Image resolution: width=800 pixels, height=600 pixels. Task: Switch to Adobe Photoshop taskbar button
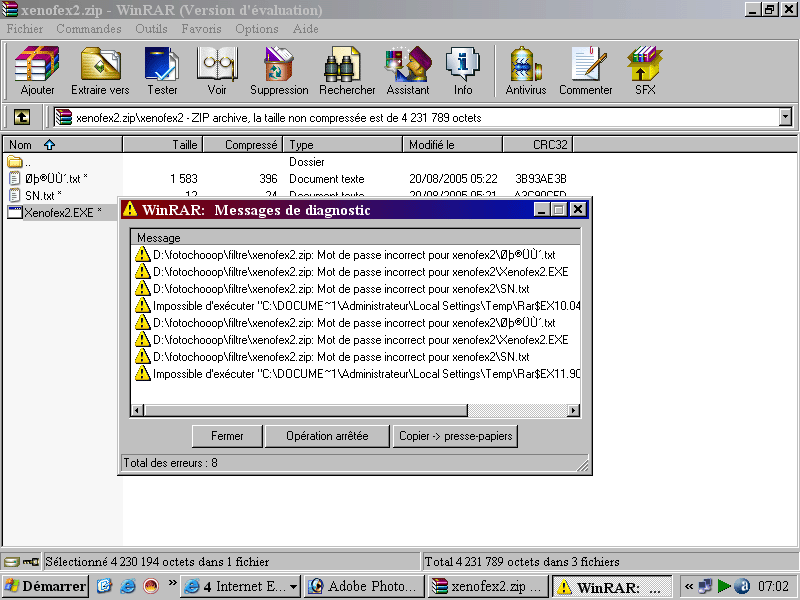[365, 586]
